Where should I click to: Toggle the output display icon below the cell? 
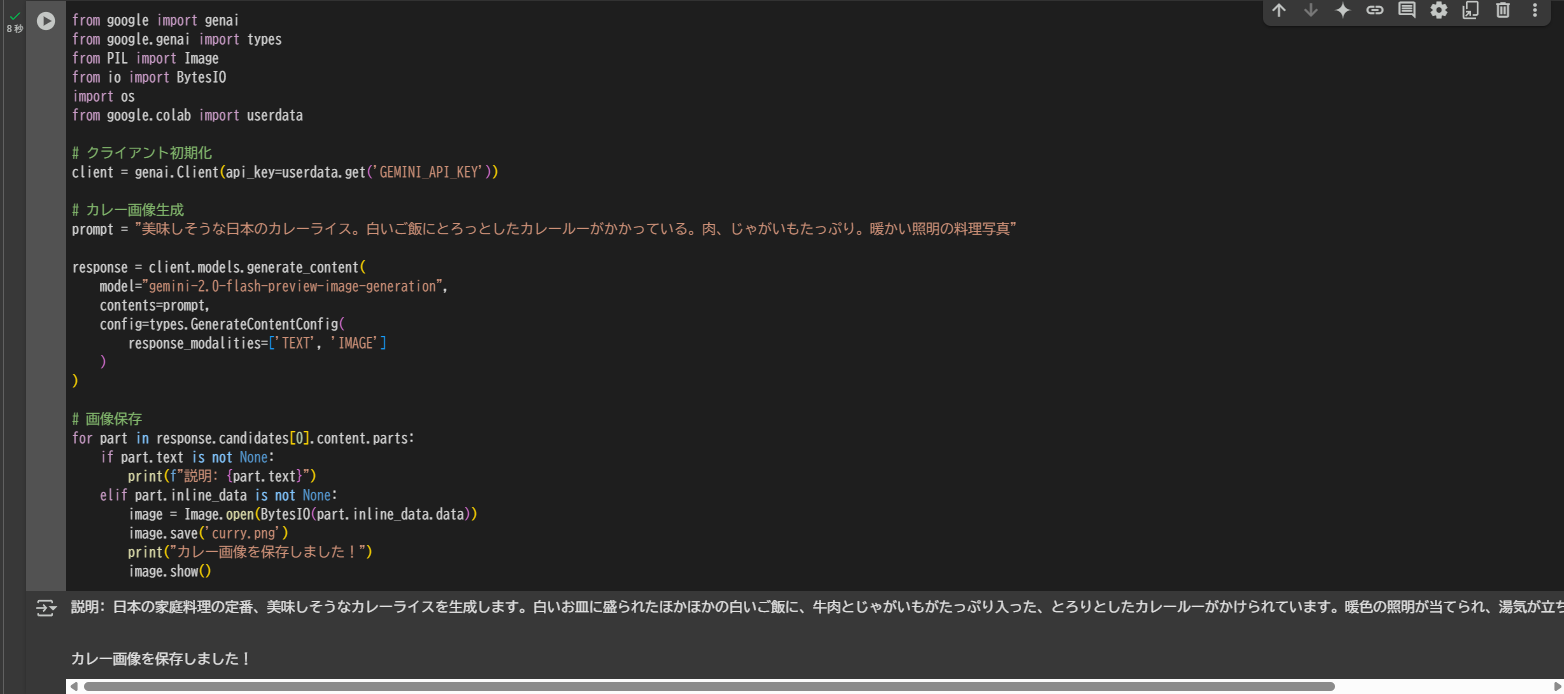[46, 608]
